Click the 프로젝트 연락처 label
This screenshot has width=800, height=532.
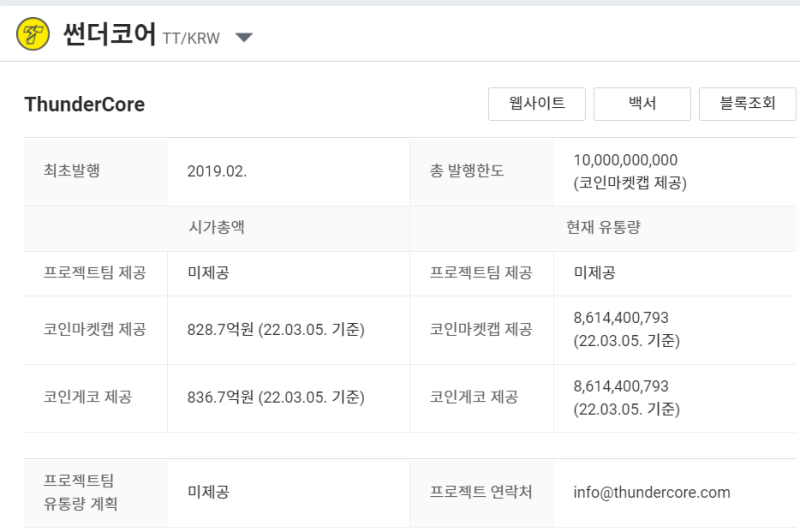[481, 492]
